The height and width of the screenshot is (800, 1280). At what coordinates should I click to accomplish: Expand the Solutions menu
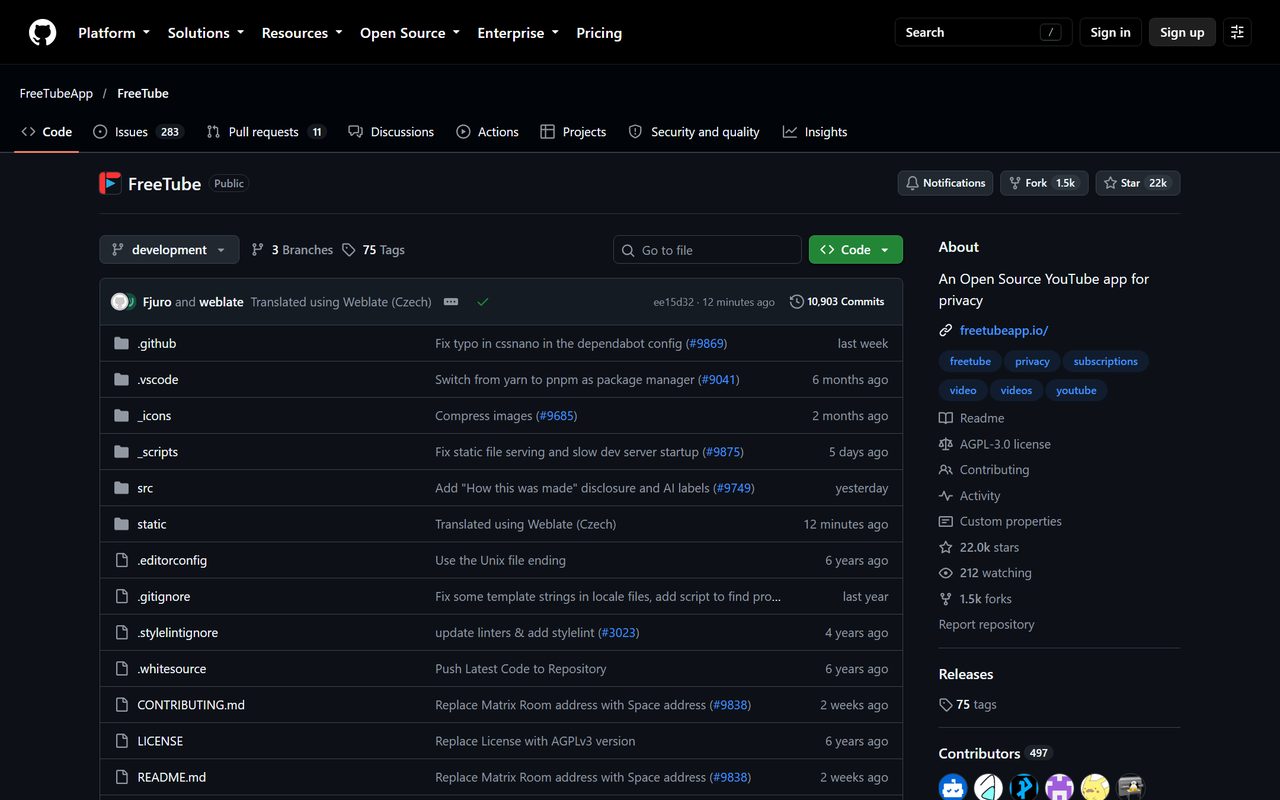click(x=206, y=33)
